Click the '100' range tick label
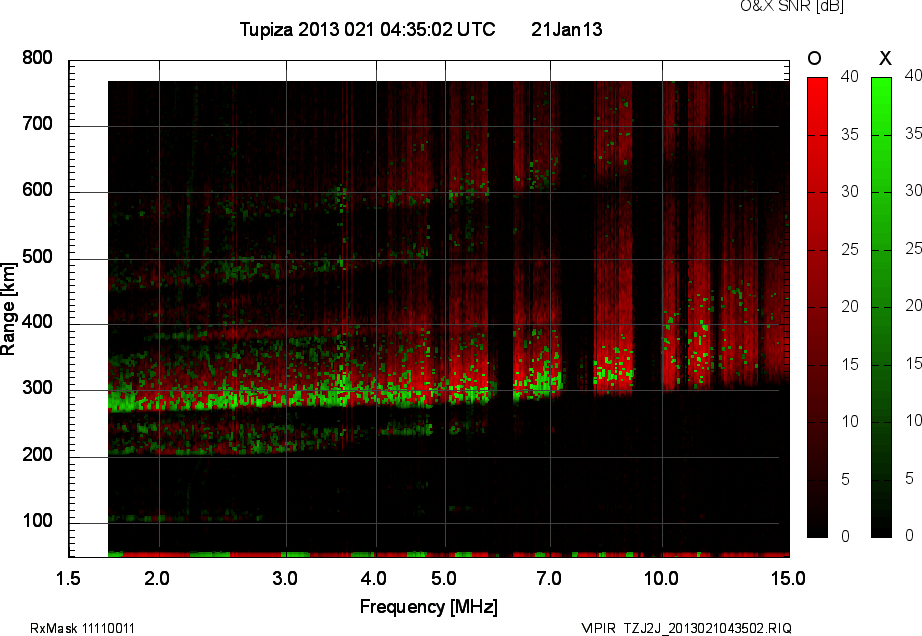This screenshot has height=636, width=922. pyautogui.click(x=38, y=521)
